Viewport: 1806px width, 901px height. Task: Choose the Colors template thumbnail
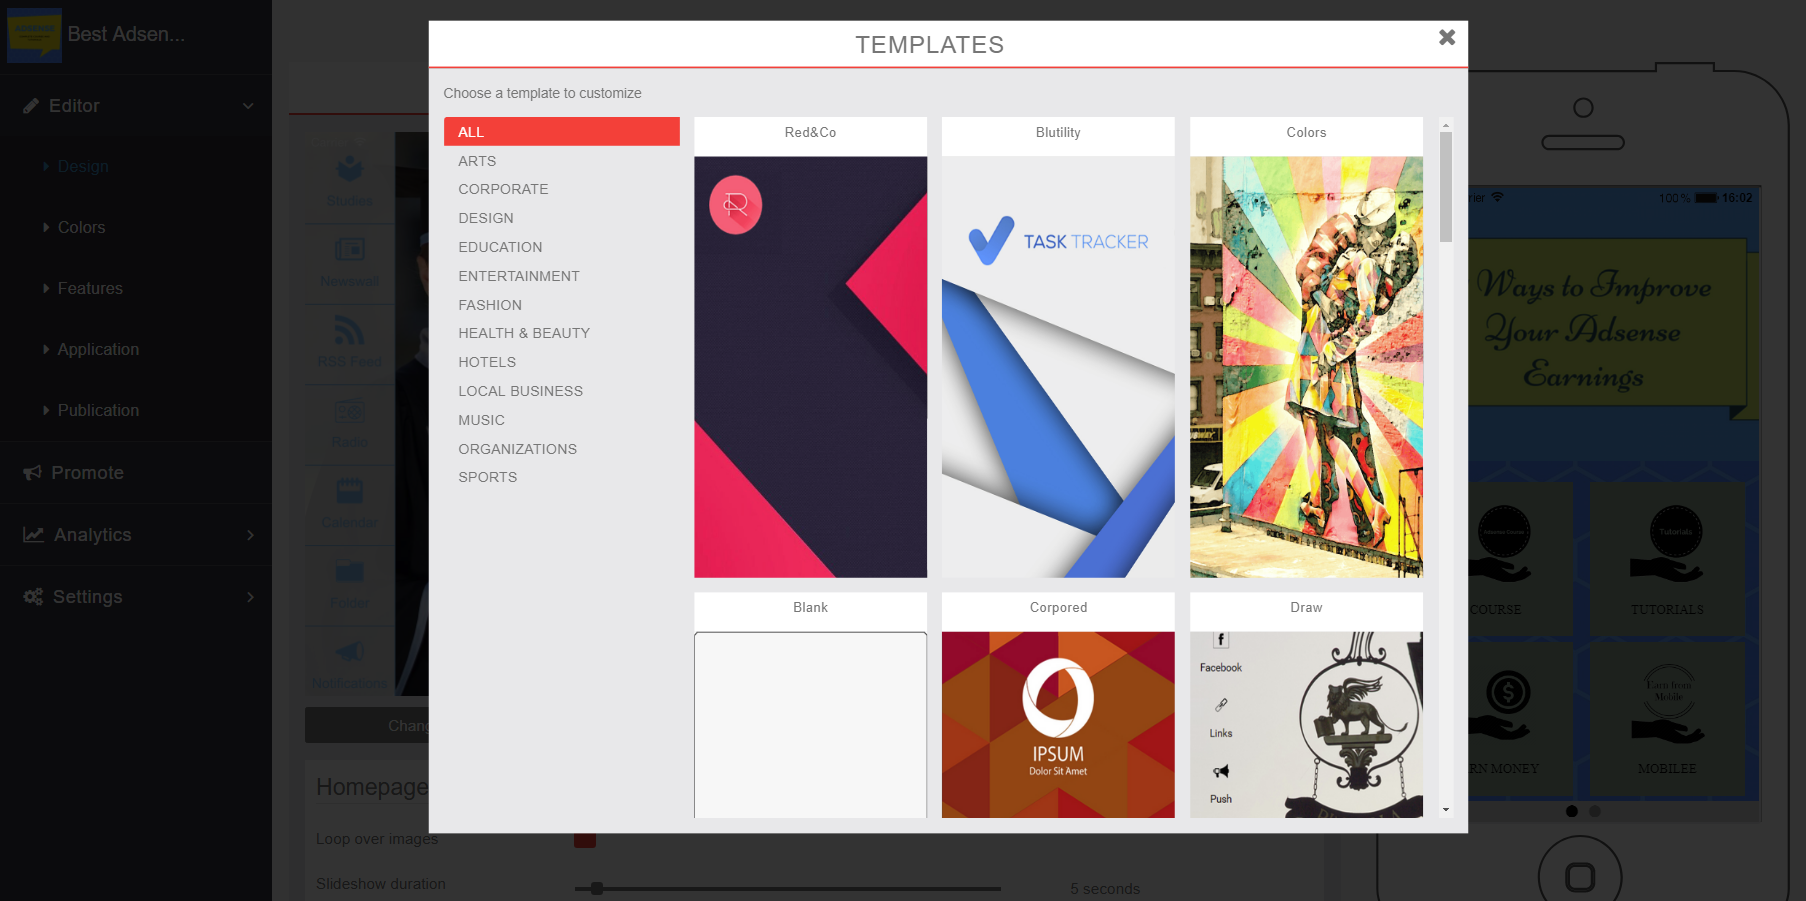(1306, 367)
